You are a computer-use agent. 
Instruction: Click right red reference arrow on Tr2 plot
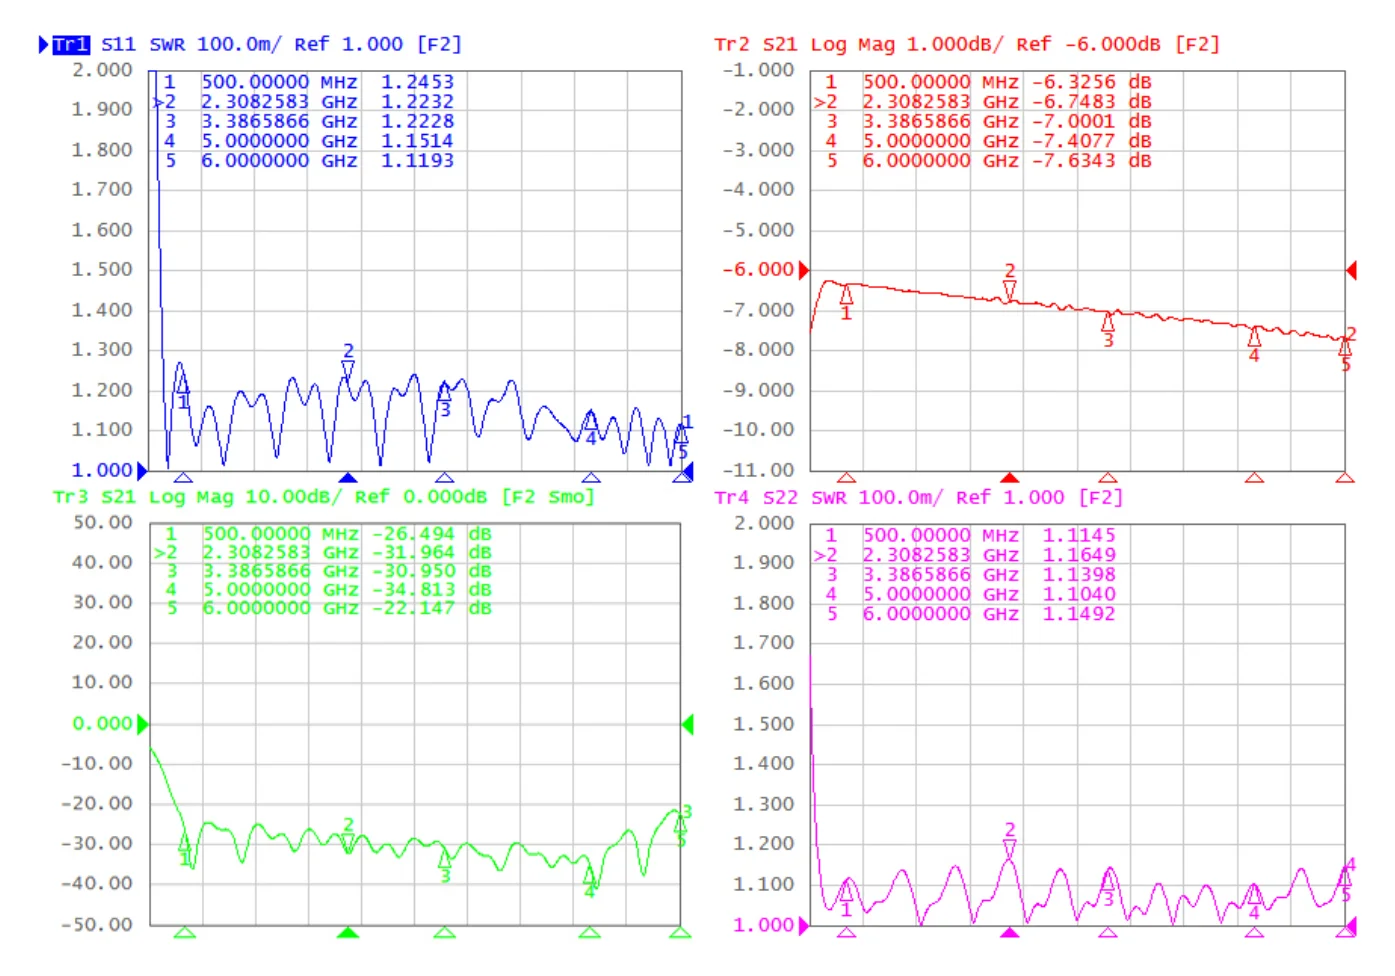click(1351, 270)
